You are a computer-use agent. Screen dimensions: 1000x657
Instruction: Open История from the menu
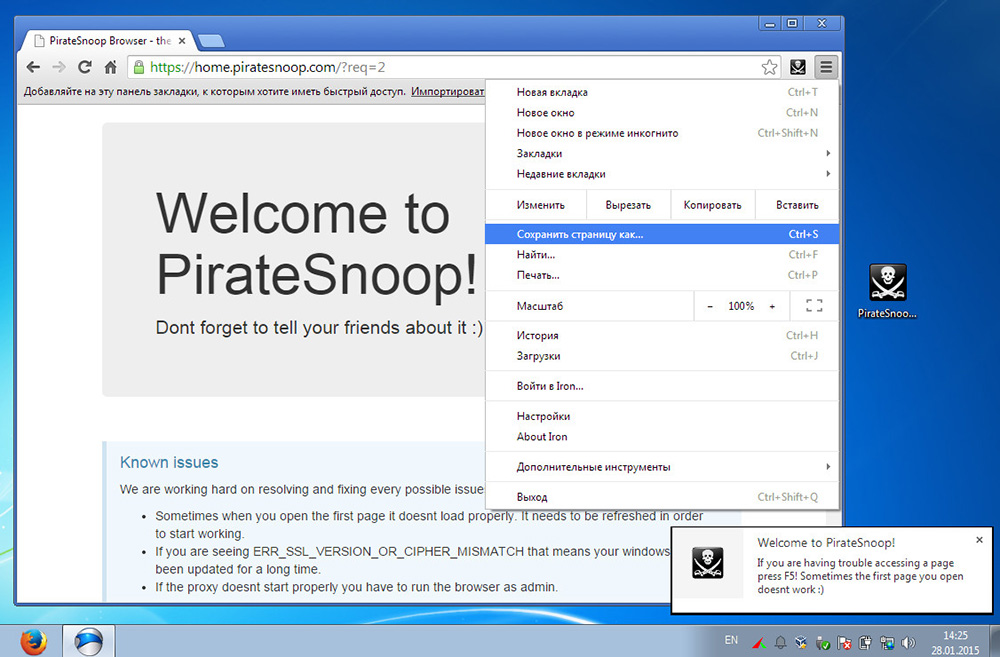662,335
